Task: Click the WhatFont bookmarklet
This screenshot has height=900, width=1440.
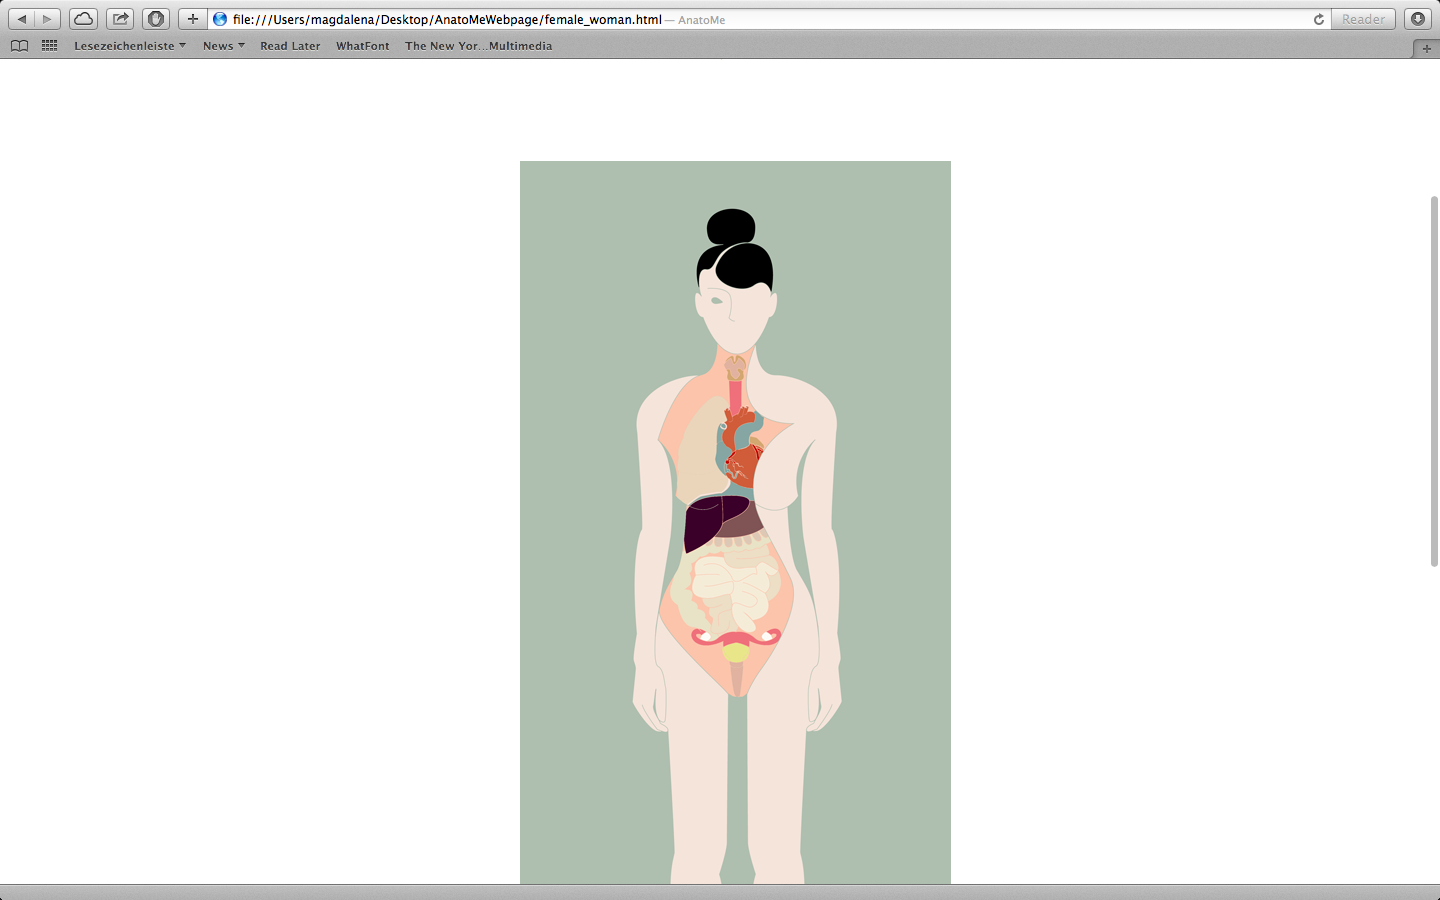Action: coord(362,46)
